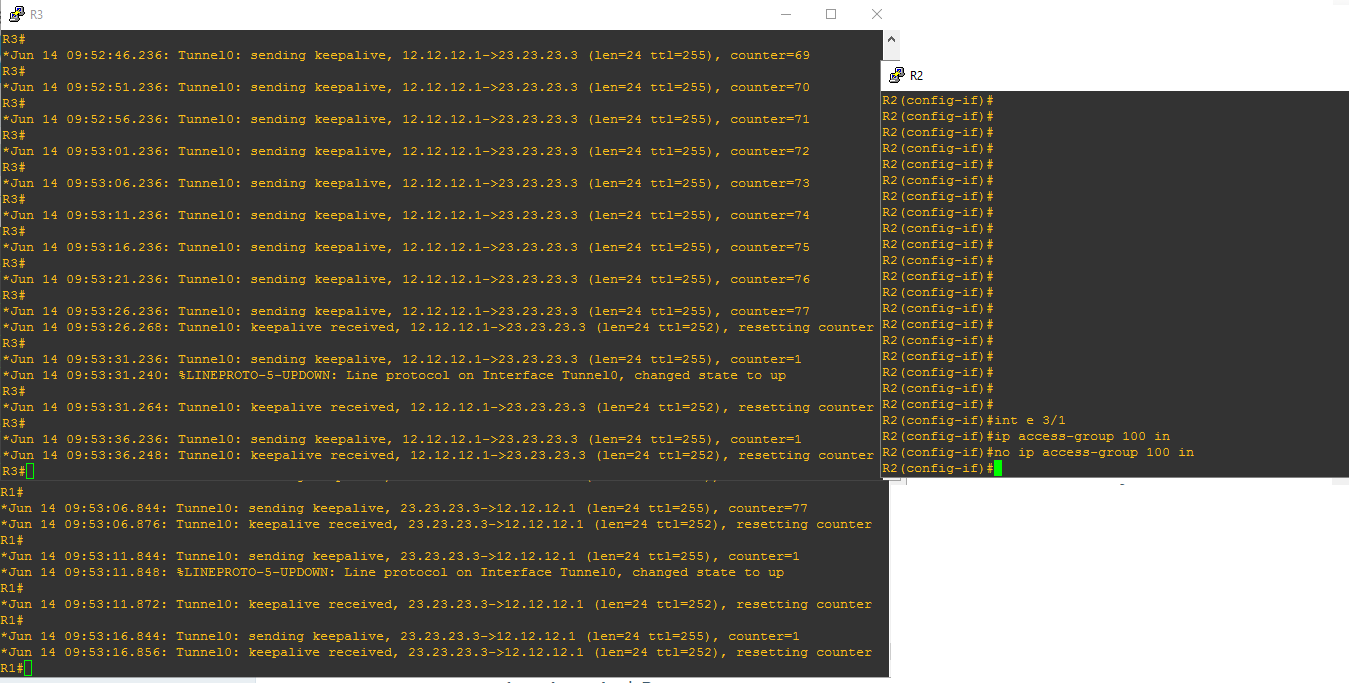Click R2's 'ip access-group 100 in' line without 'no'
The image size is (1349, 683).
[1081, 436]
